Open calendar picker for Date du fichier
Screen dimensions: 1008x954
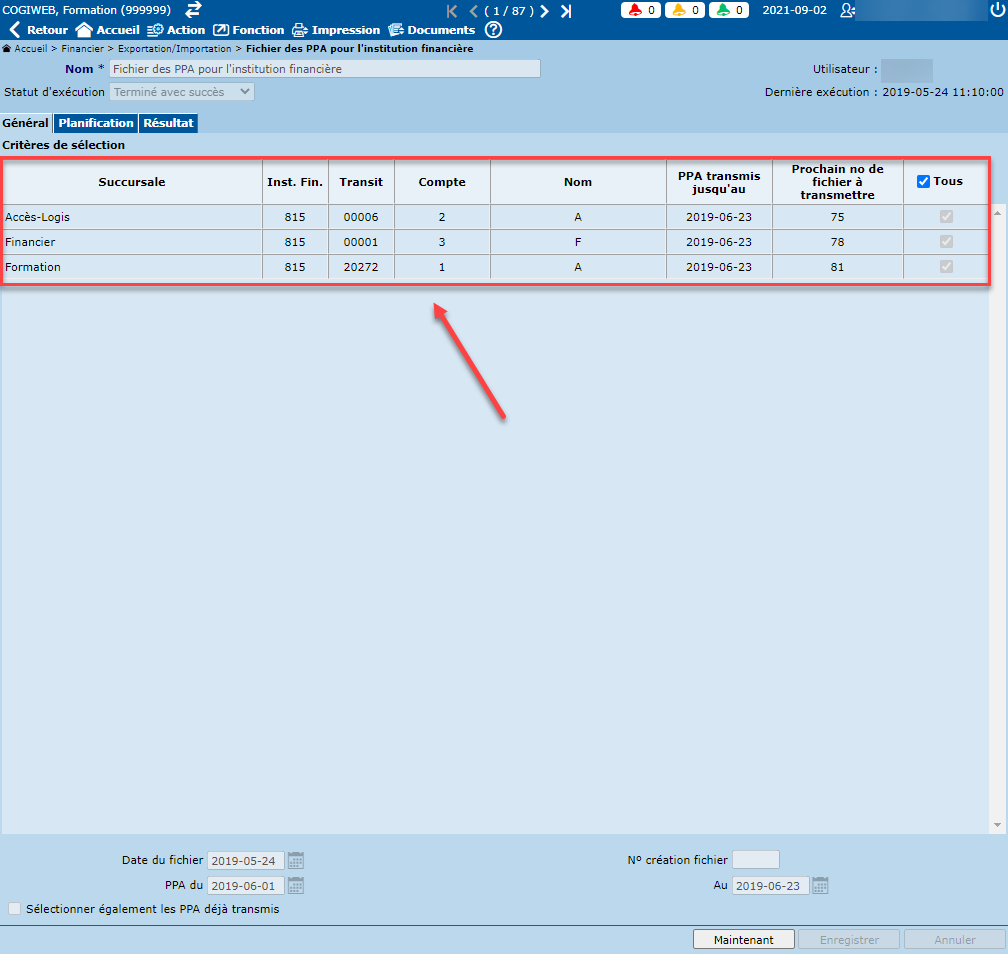[x=296, y=860]
